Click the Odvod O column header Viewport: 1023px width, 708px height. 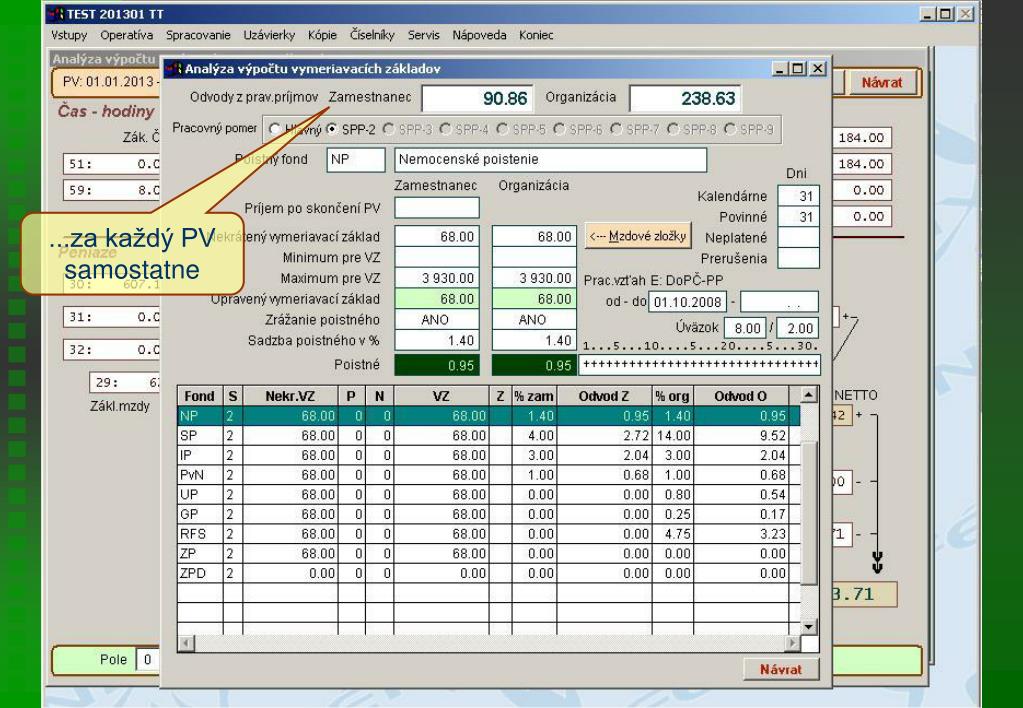[x=741, y=395]
